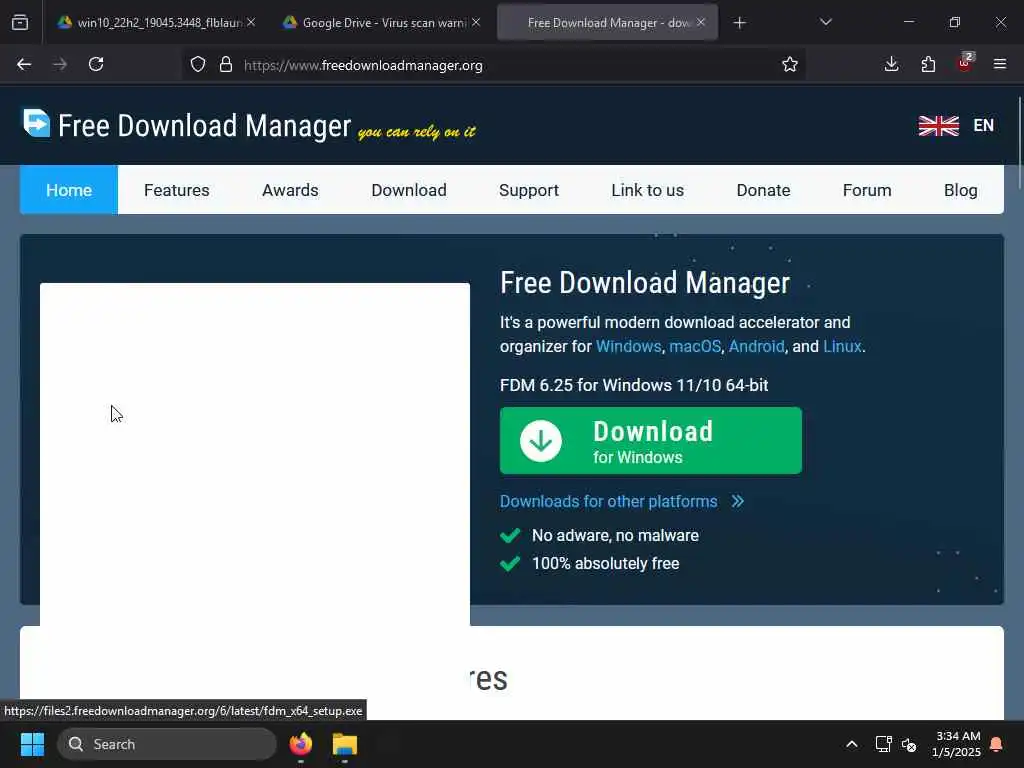Click the Firefox View icon in tab bar

pos(20,22)
